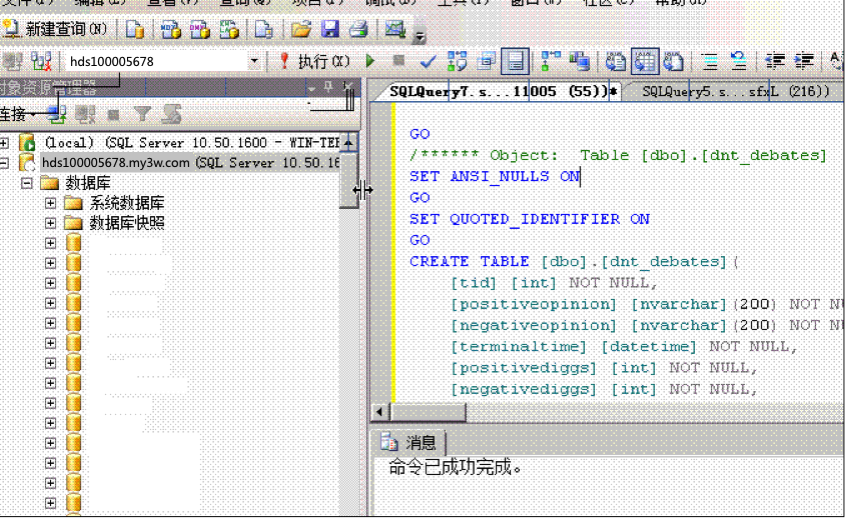Click the blue checkmark parse query icon

click(428, 62)
